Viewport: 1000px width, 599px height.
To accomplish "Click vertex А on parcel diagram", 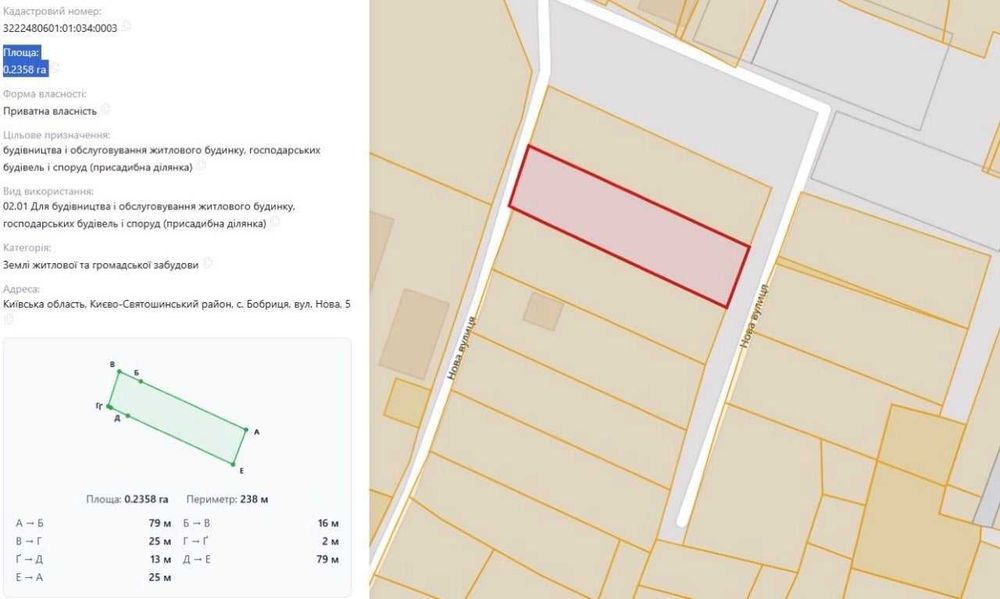I will pyautogui.click(x=246, y=430).
